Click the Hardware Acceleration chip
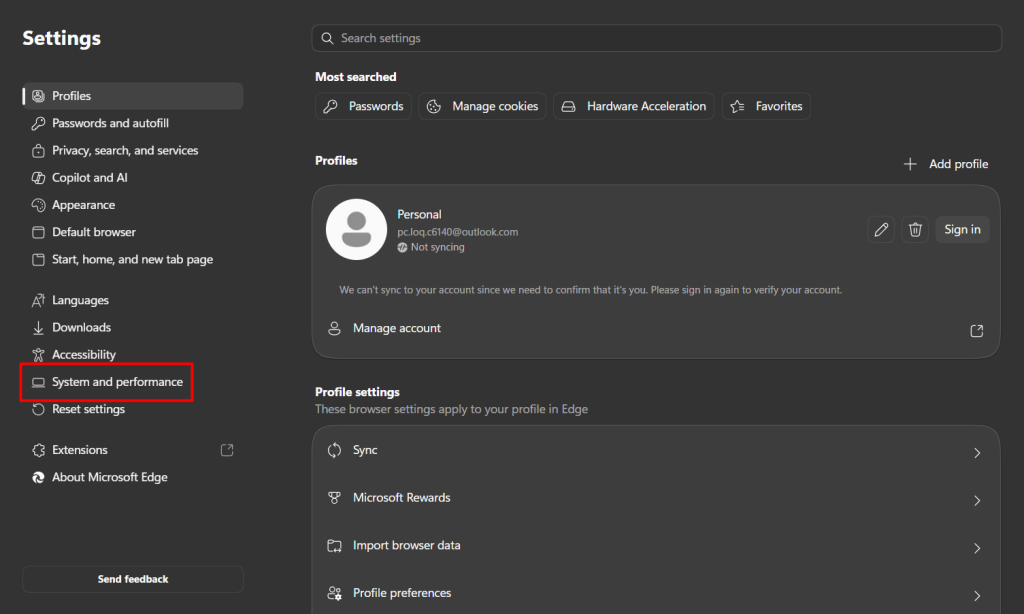Viewport: 1024px width, 614px height. click(x=633, y=106)
